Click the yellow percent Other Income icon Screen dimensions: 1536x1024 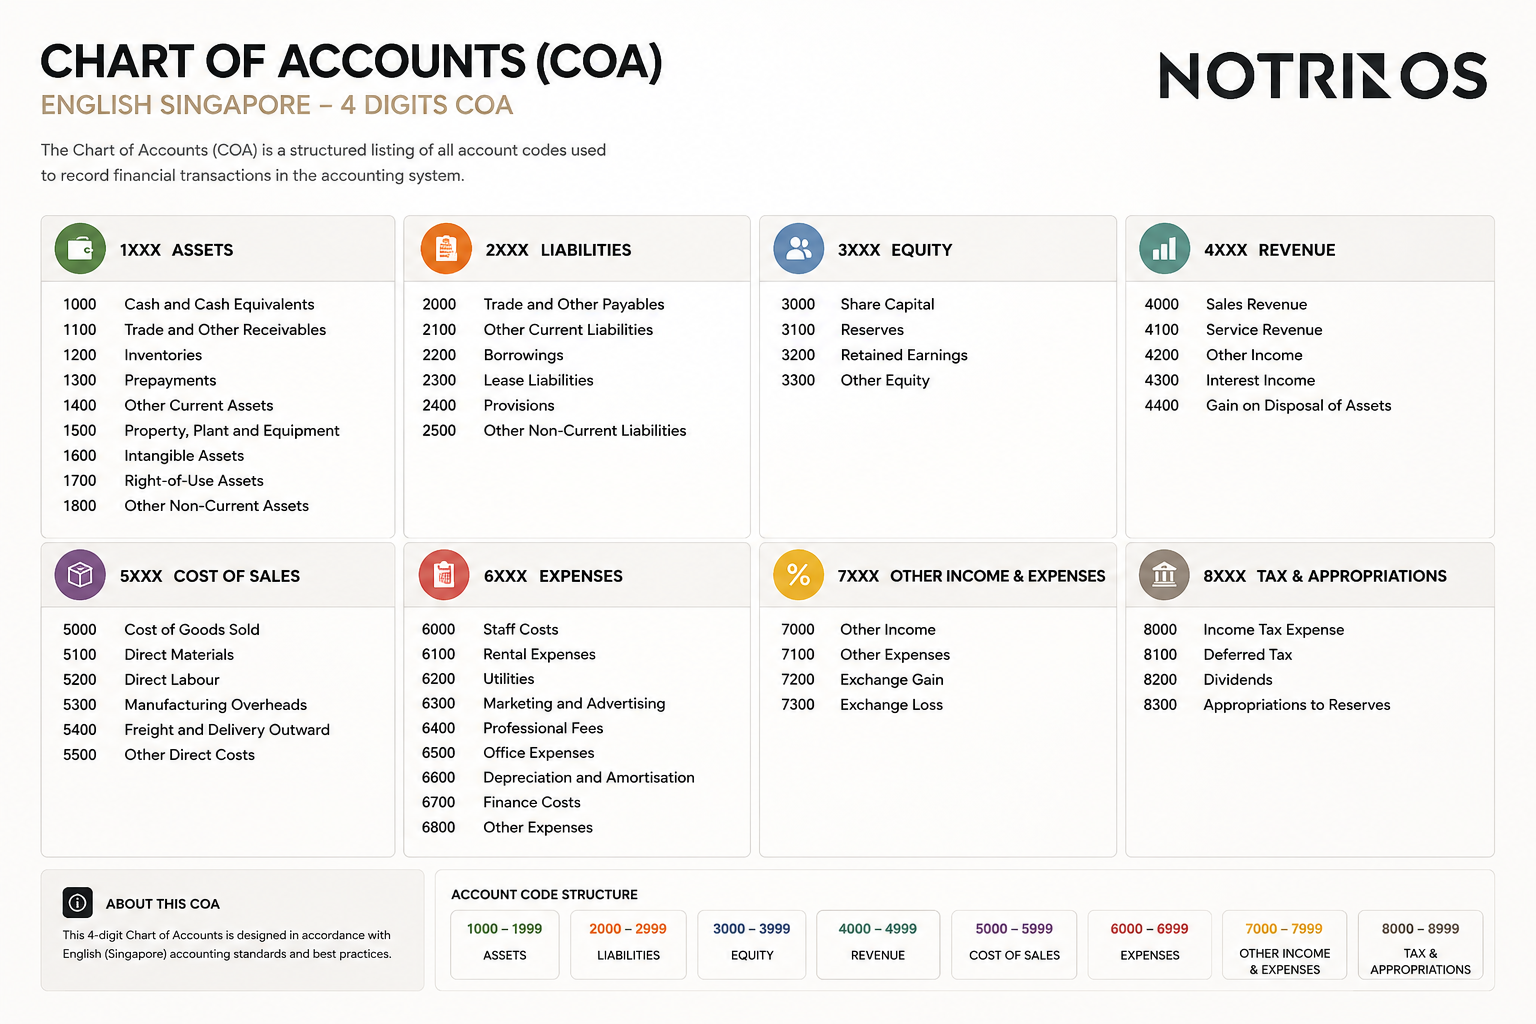coord(799,575)
